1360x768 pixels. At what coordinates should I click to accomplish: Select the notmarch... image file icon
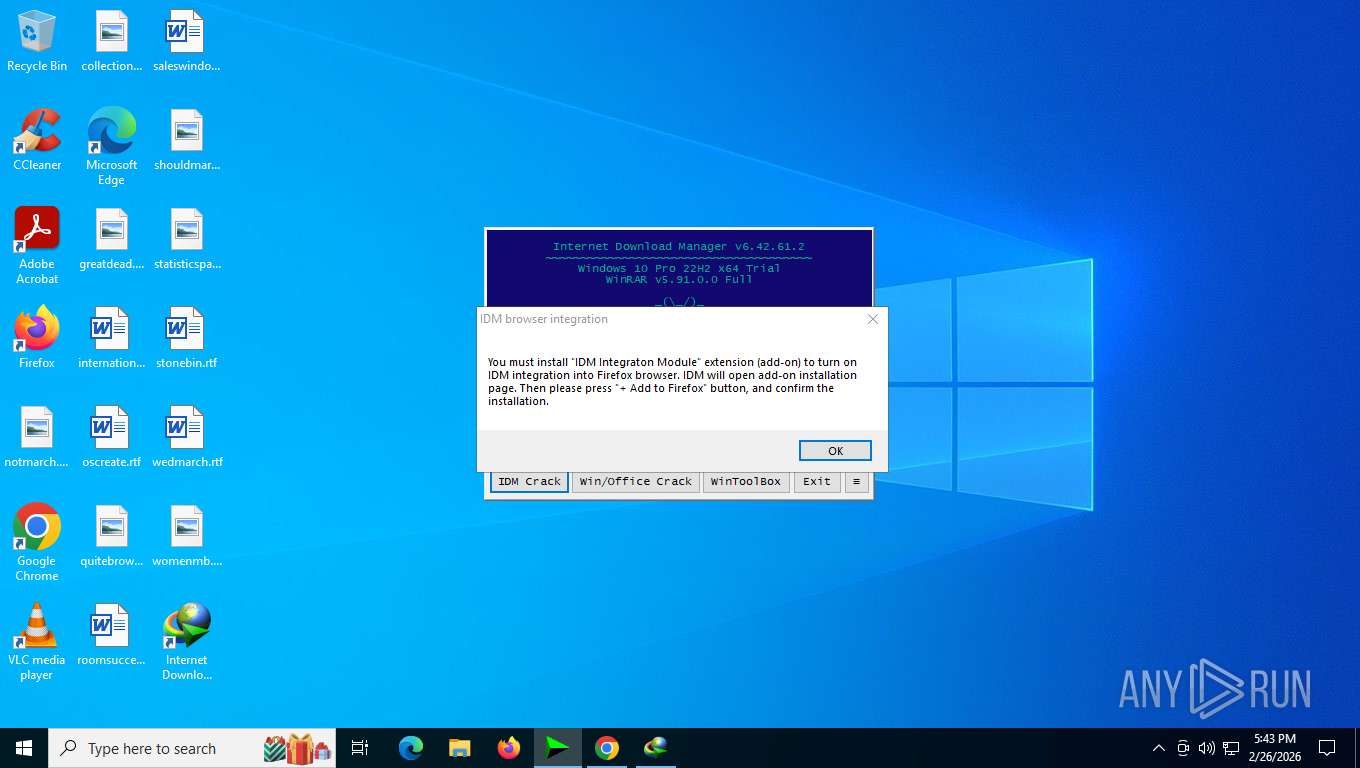pos(37,437)
